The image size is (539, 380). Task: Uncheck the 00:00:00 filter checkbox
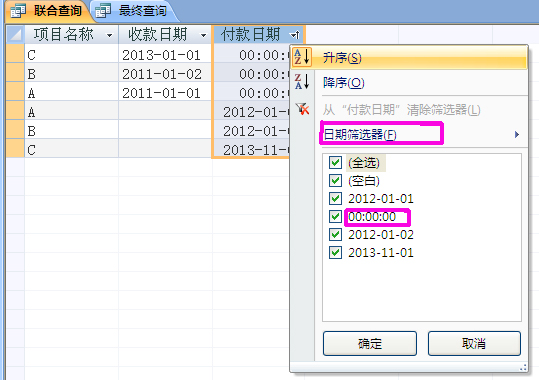click(x=335, y=216)
